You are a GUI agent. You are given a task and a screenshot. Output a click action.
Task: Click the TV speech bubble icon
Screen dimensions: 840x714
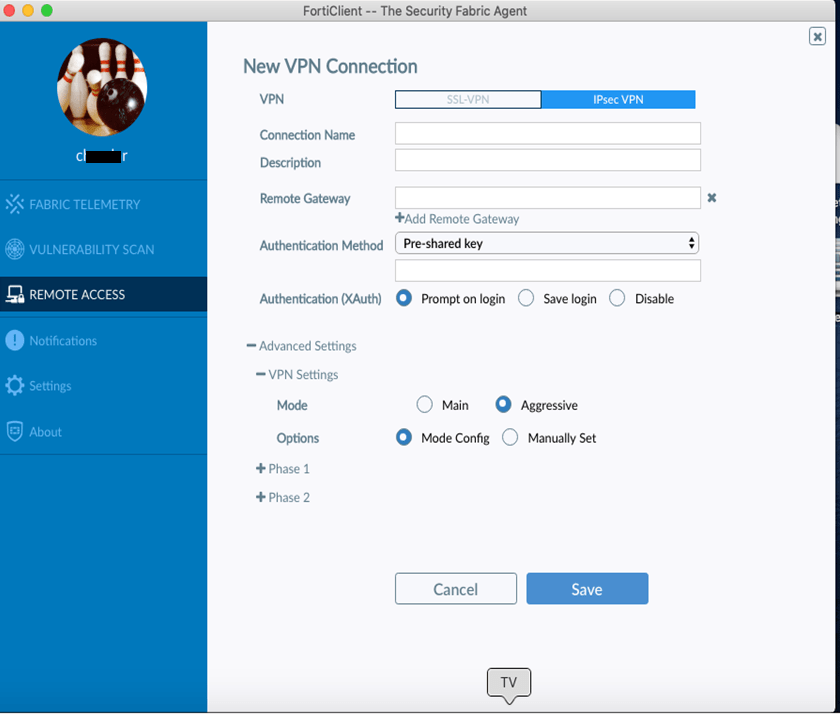(x=508, y=685)
